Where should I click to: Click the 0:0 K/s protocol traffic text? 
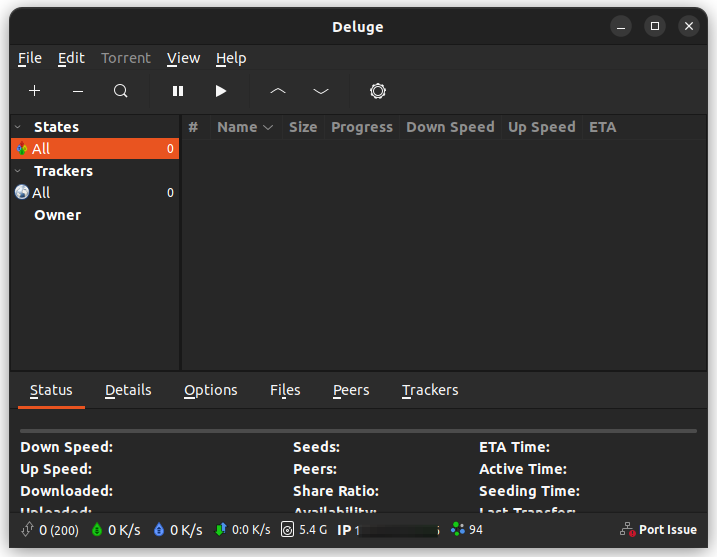(251, 530)
